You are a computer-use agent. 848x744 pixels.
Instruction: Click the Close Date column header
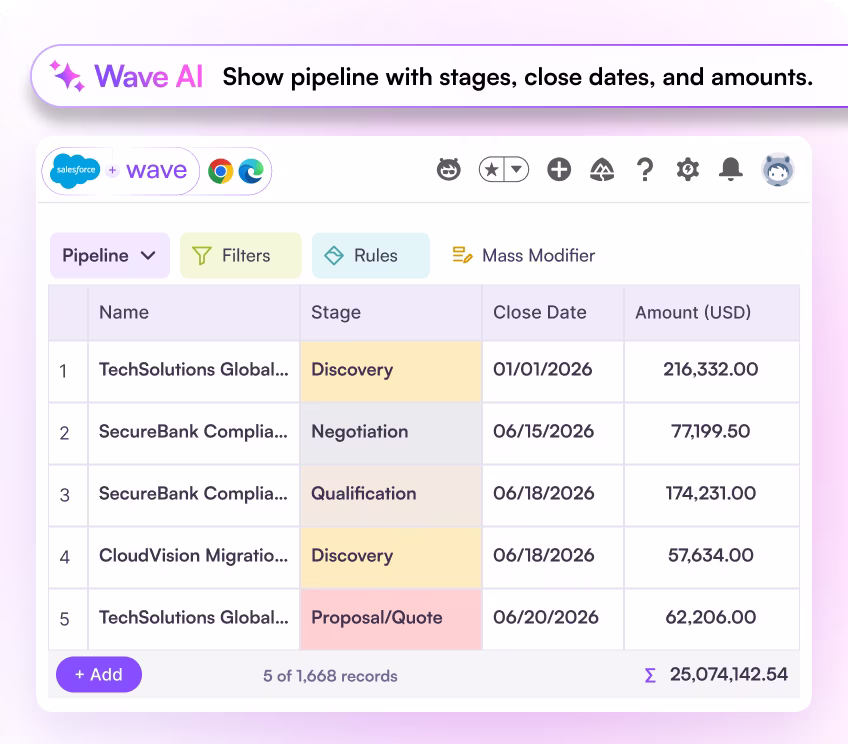(553, 313)
